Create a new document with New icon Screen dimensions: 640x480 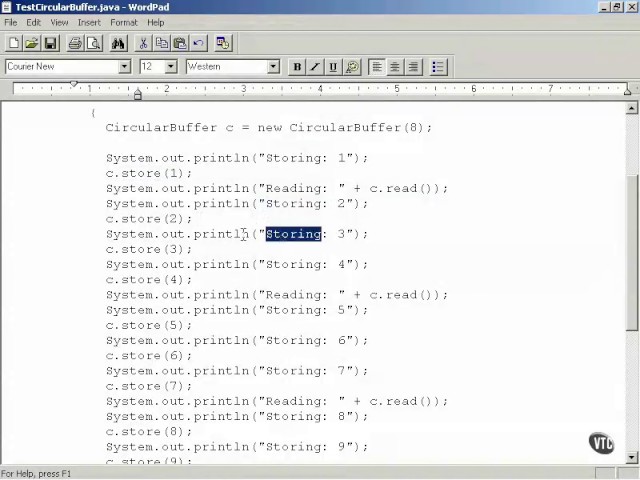[x=13, y=43]
